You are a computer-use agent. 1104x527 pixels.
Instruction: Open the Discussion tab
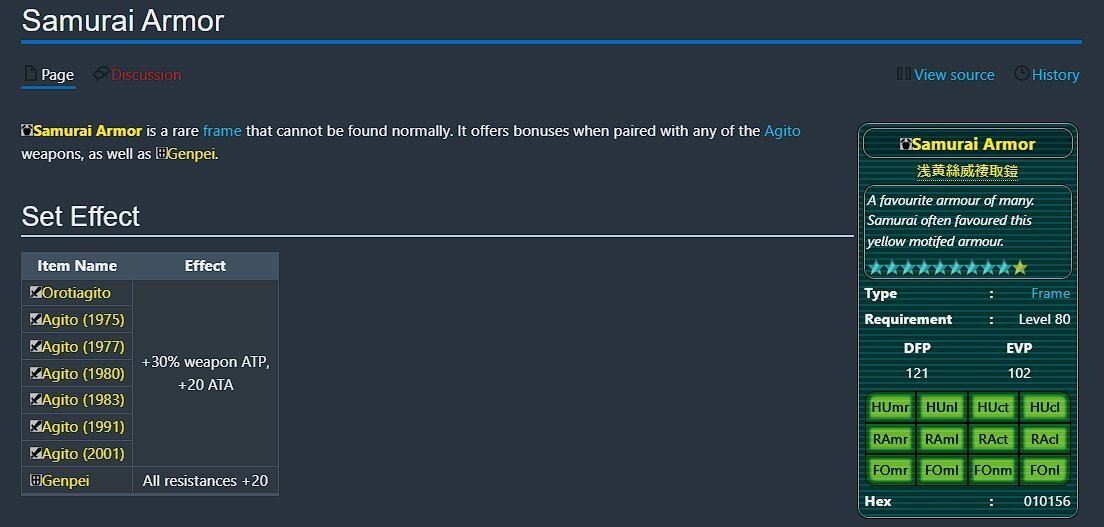[x=146, y=75]
